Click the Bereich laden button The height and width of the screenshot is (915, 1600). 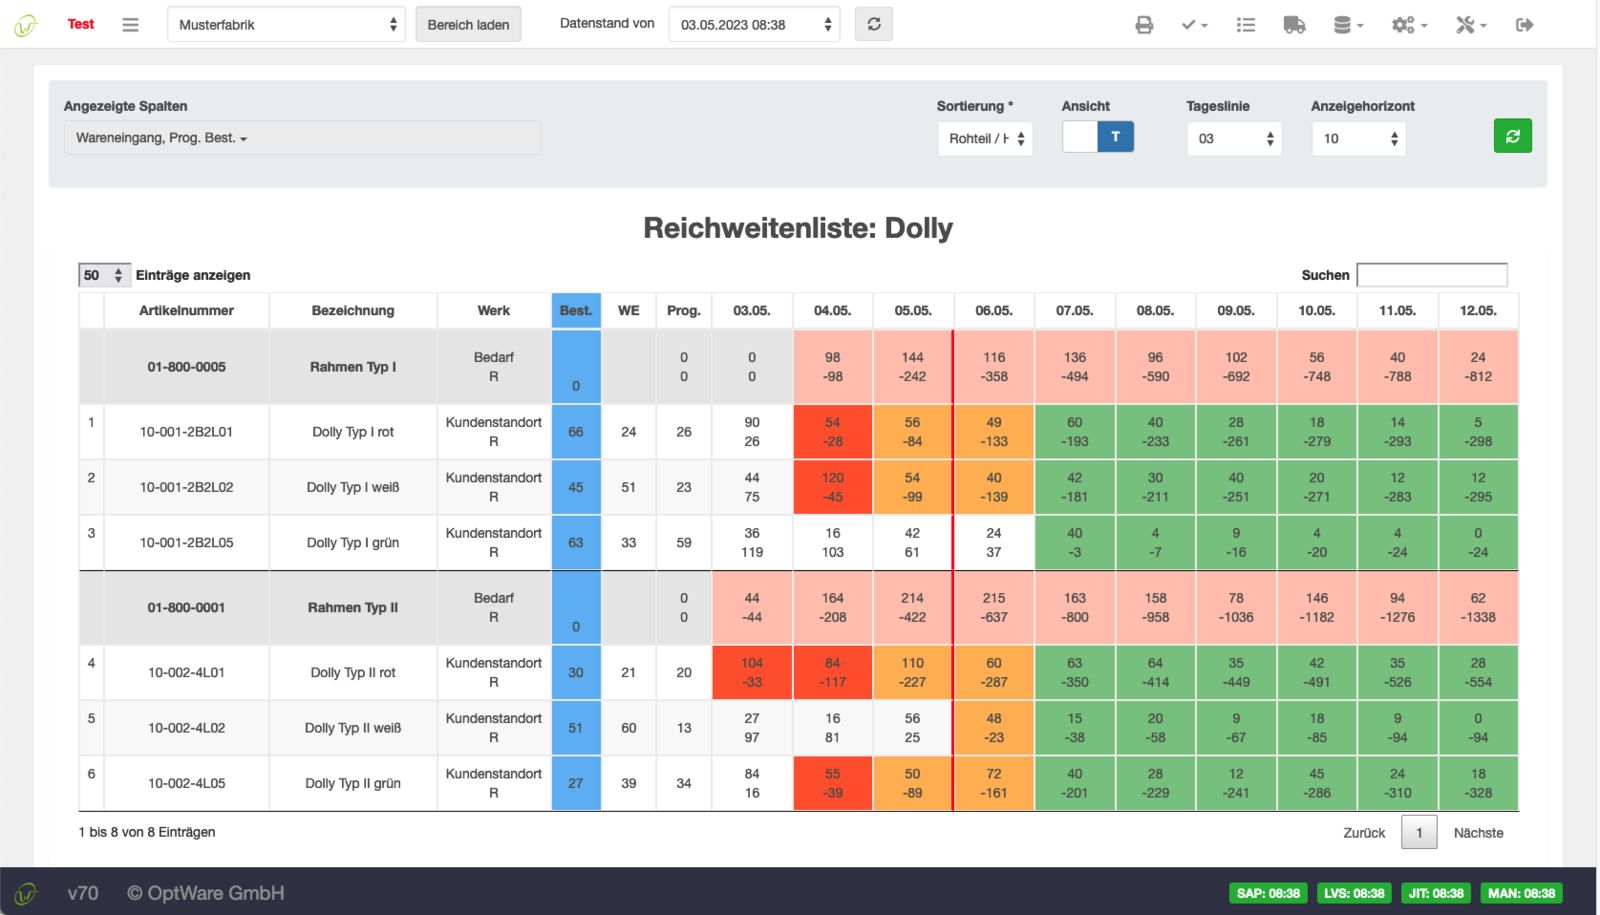click(x=468, y=24)
